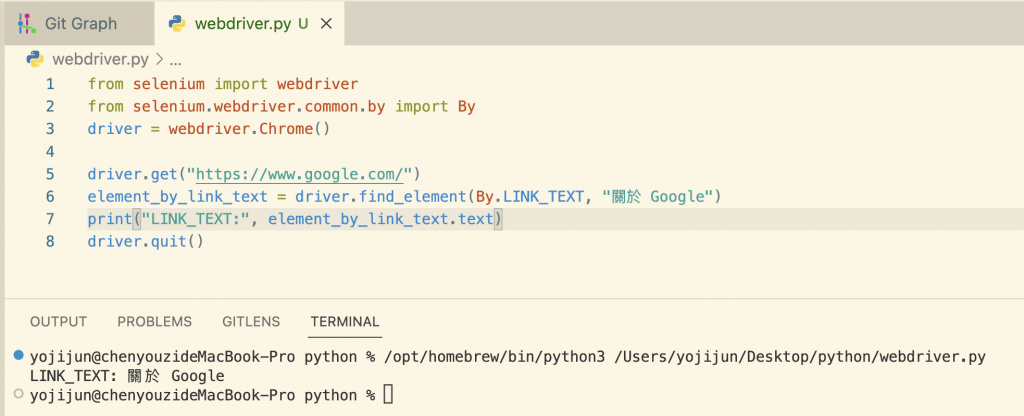The image size is (1024, 416).
Task: Select the TERMINAL panel tab
Action: [345, 321]
